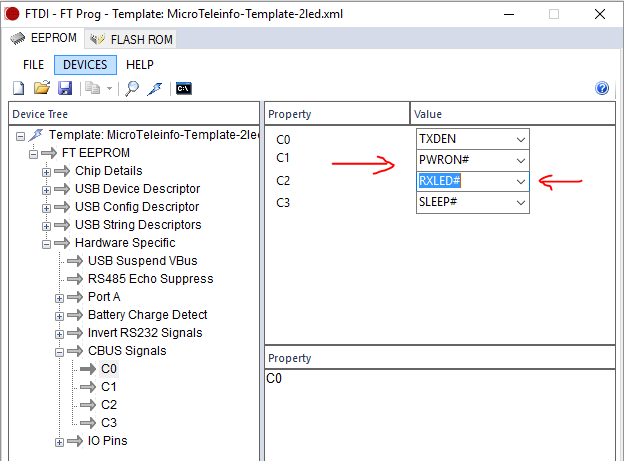Image resolution: width=624 pixels, height=461 pixels.
Task: Select the C2 item under CBUS Signals
Action: pyautogui.click(x=109, y=404)
